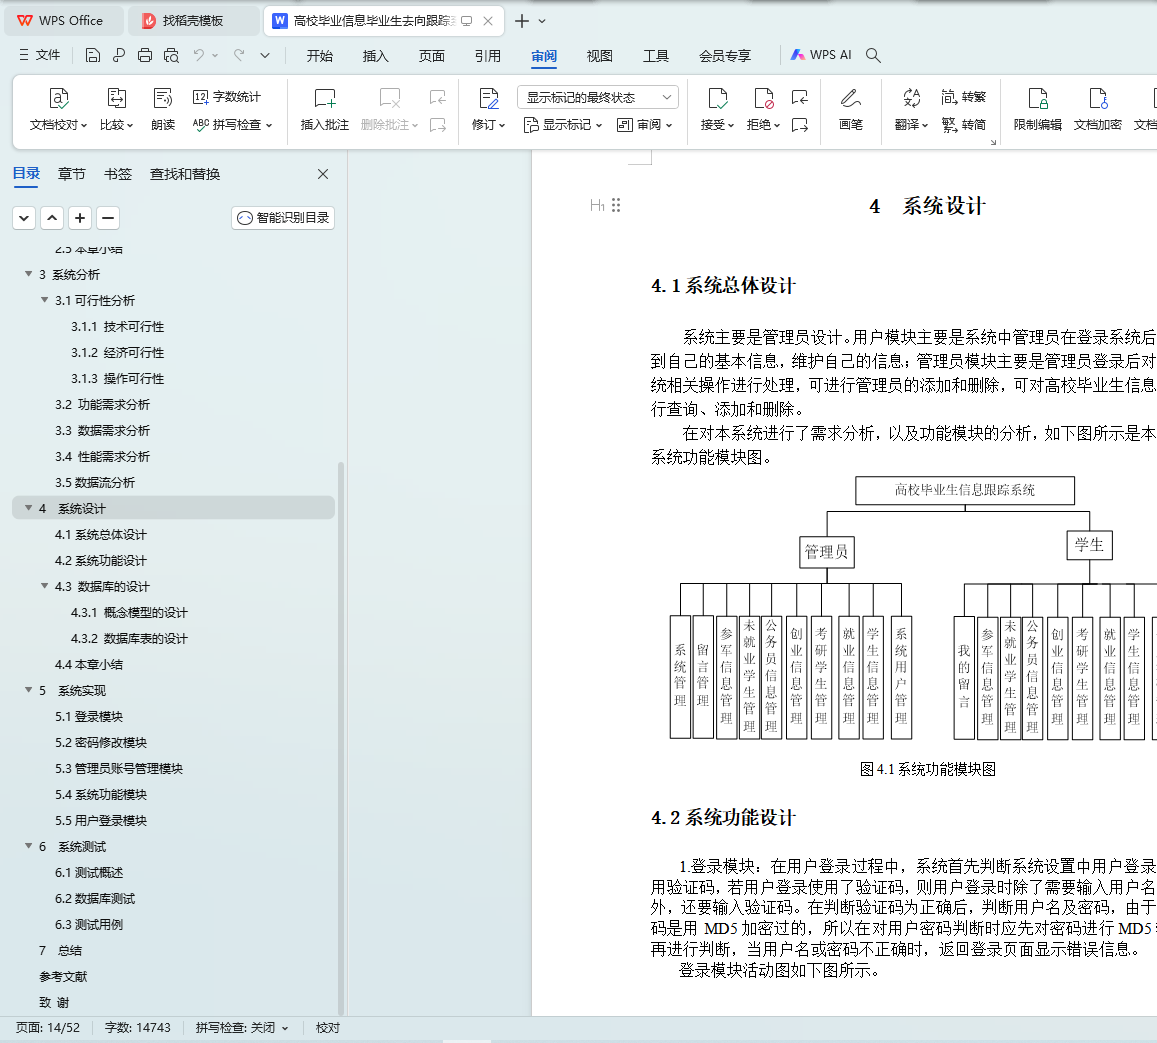Open the quick access toolbar customize arrow
Viewport: 1157px width, 1043px height.
265,55
